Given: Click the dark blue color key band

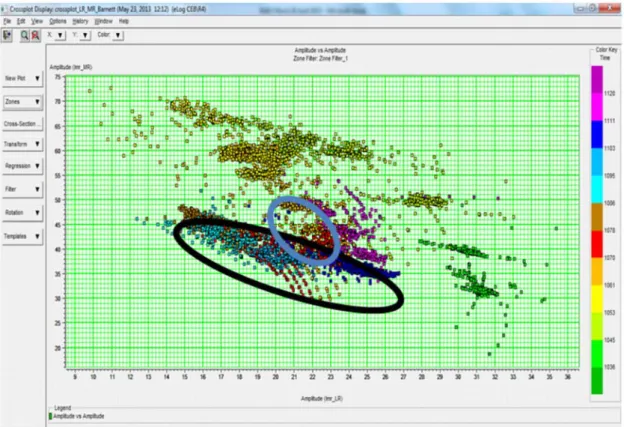Looking at the screenshot, I should [597, 135].
